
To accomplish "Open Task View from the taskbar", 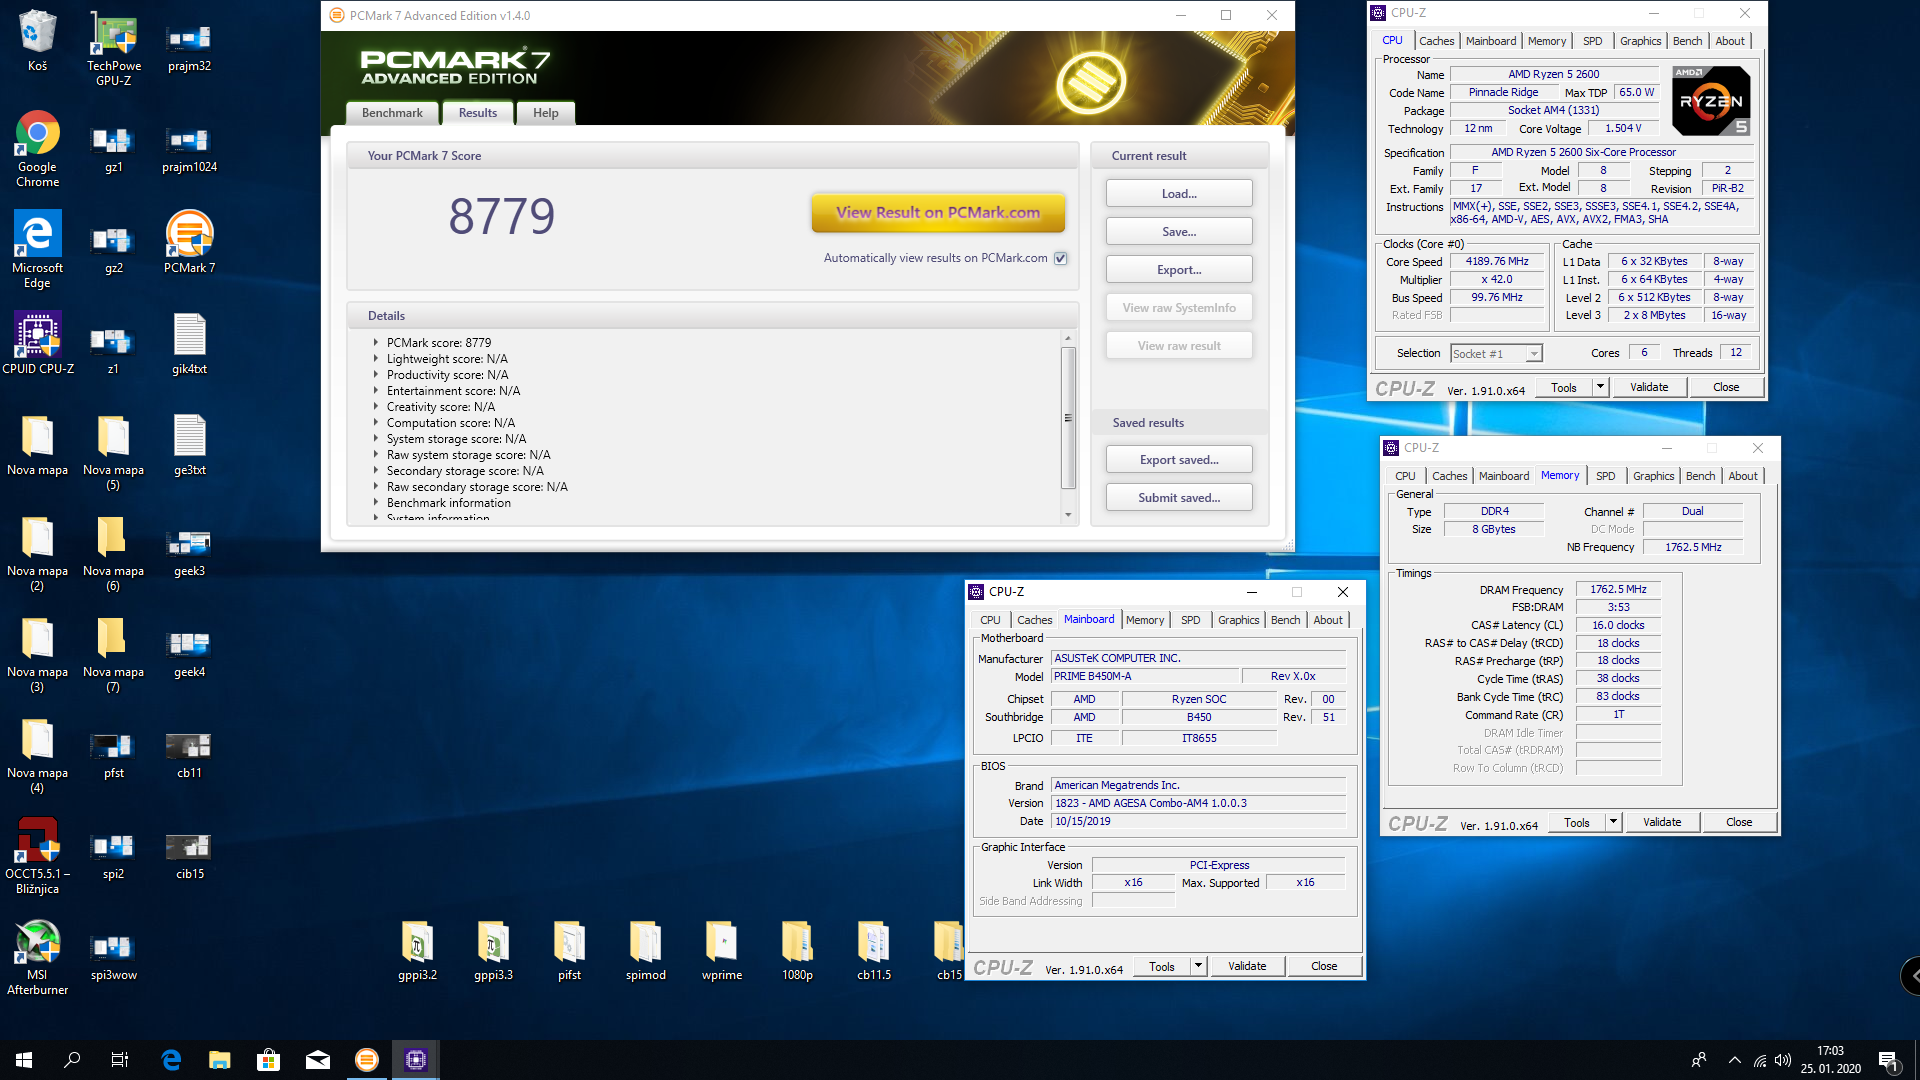I will [120, 1060].
